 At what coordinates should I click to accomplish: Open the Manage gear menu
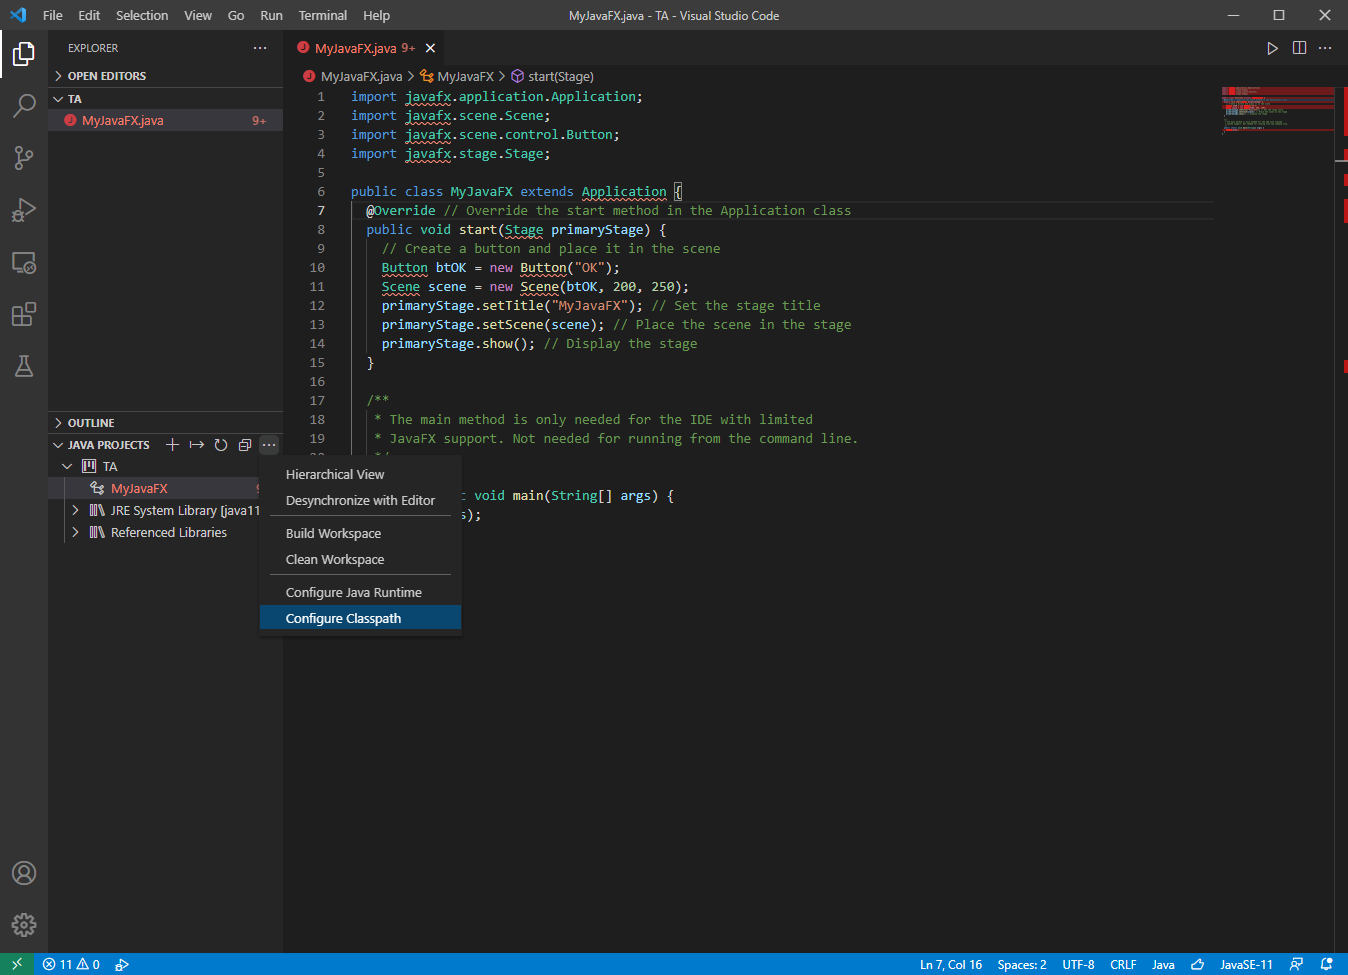pyautogui.click(x=24, y=925)
